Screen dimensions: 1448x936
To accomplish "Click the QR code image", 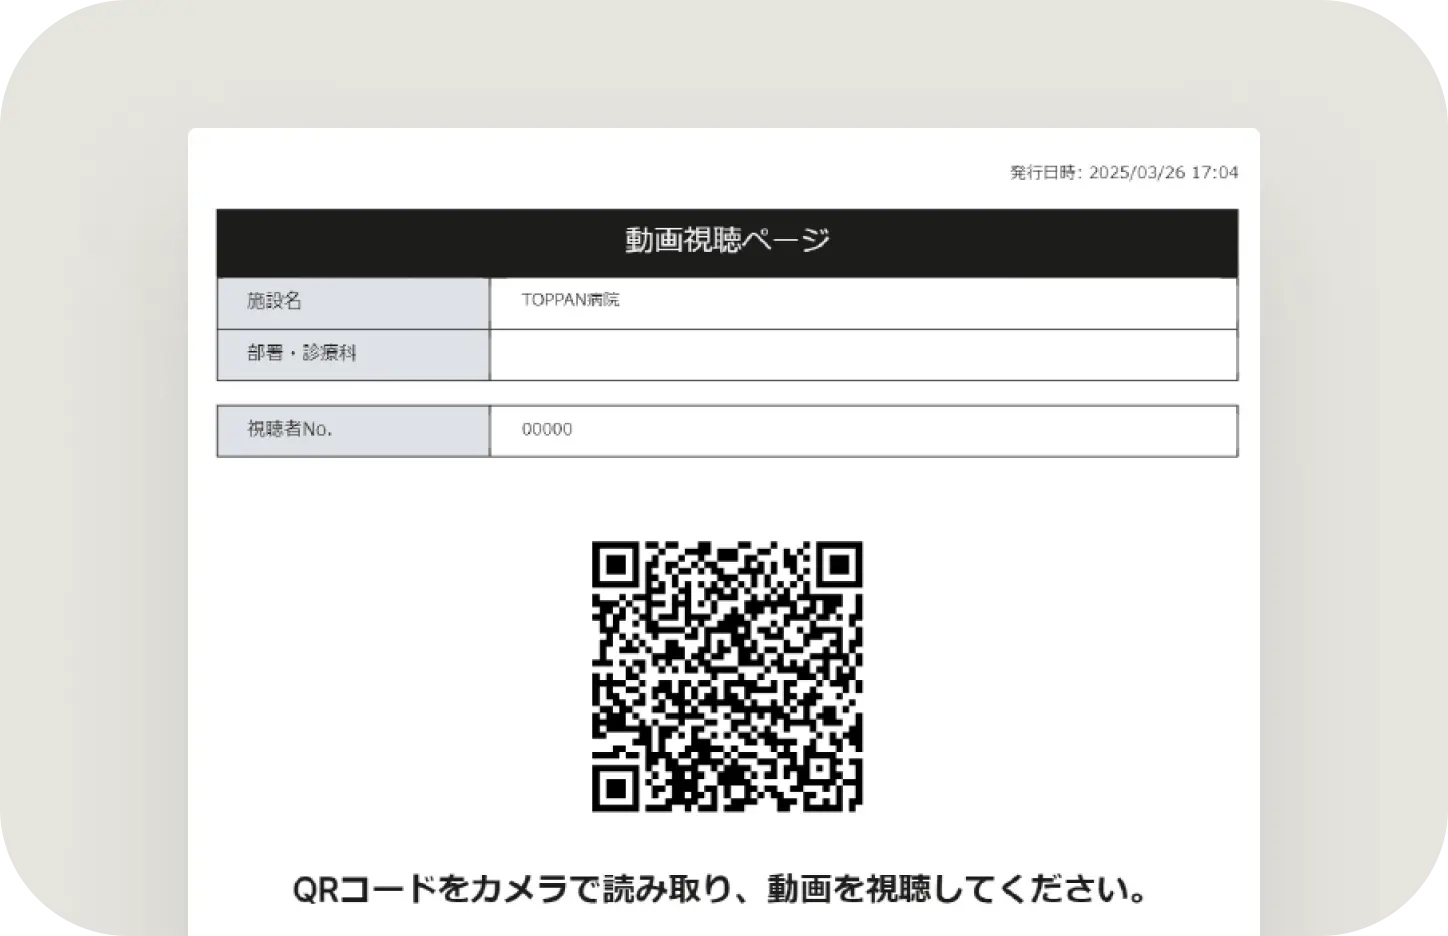I will click(727, 676).
